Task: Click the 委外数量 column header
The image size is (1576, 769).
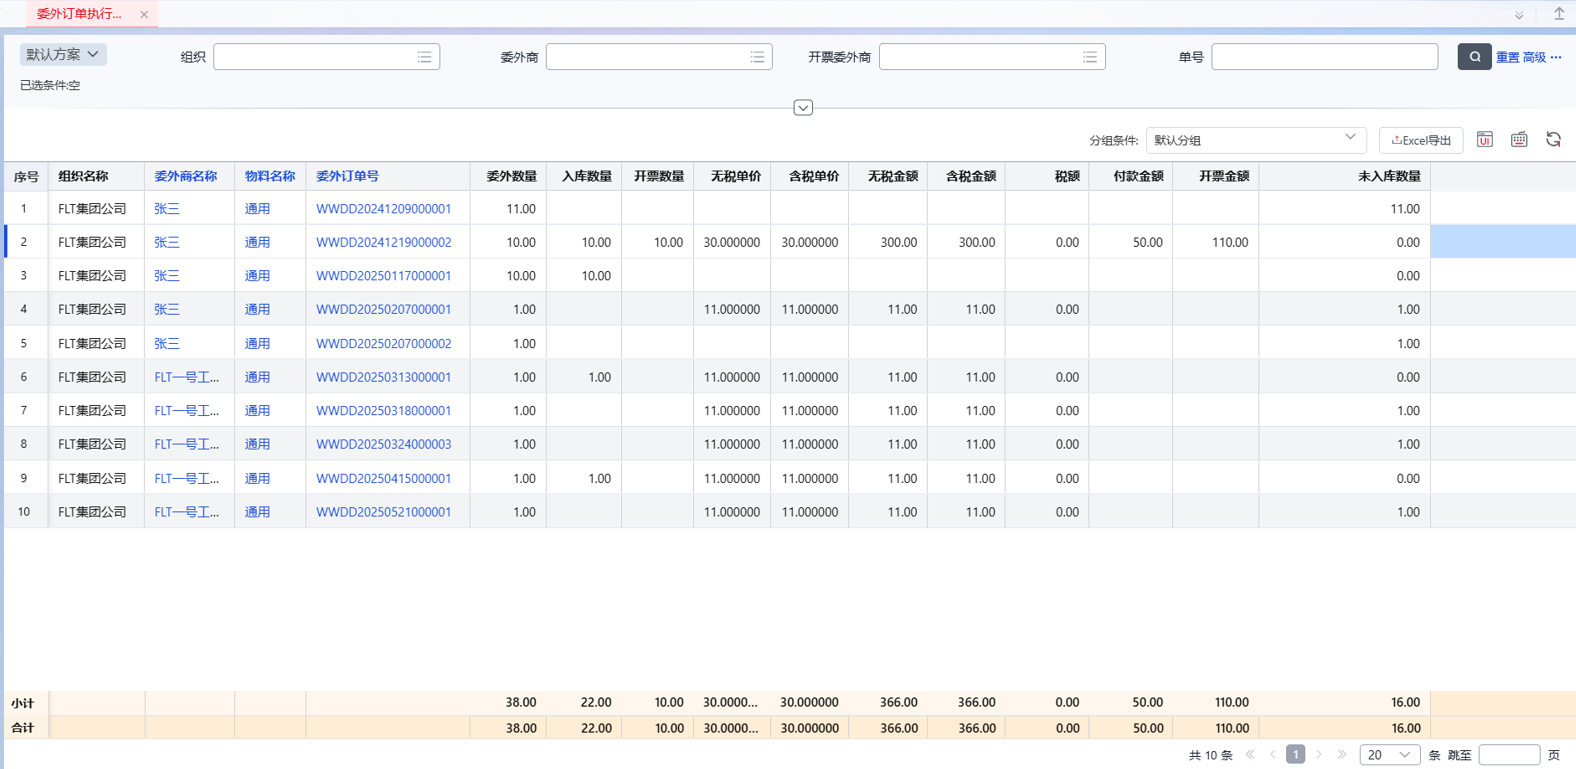Action: tap(511, 176)
